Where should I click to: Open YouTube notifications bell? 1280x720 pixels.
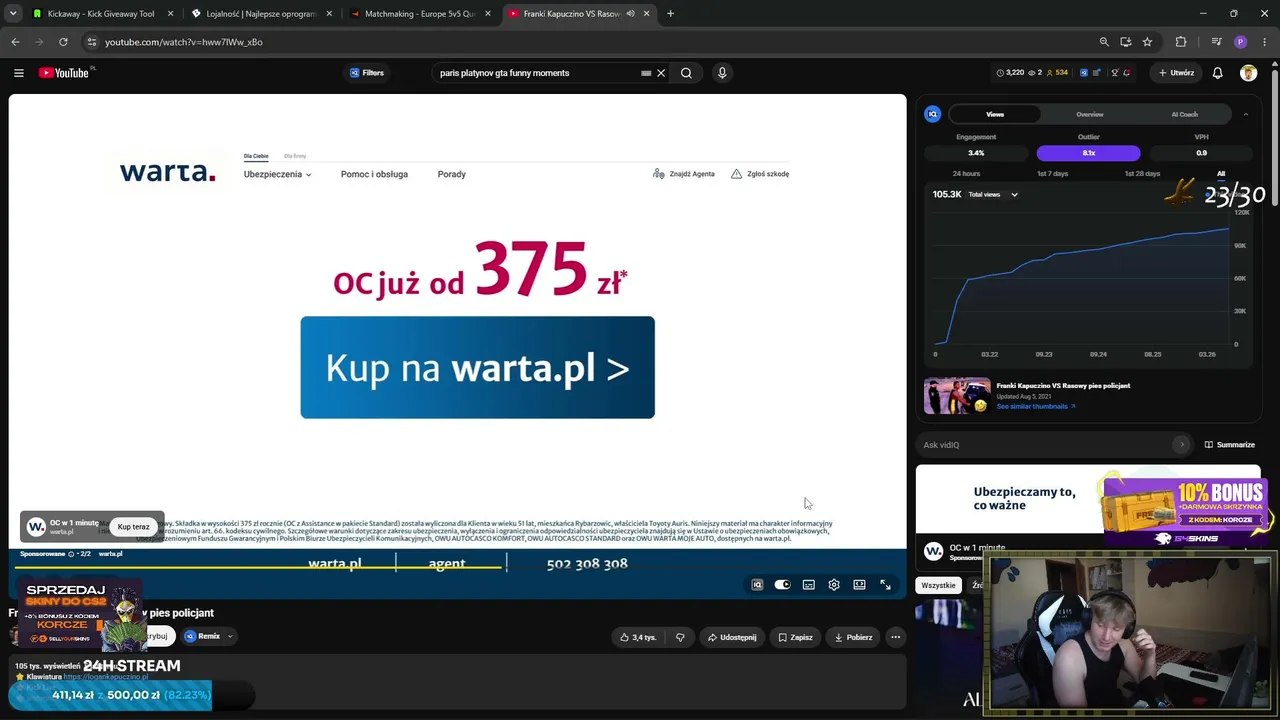pyautogui.click(x=1217, y=73)
